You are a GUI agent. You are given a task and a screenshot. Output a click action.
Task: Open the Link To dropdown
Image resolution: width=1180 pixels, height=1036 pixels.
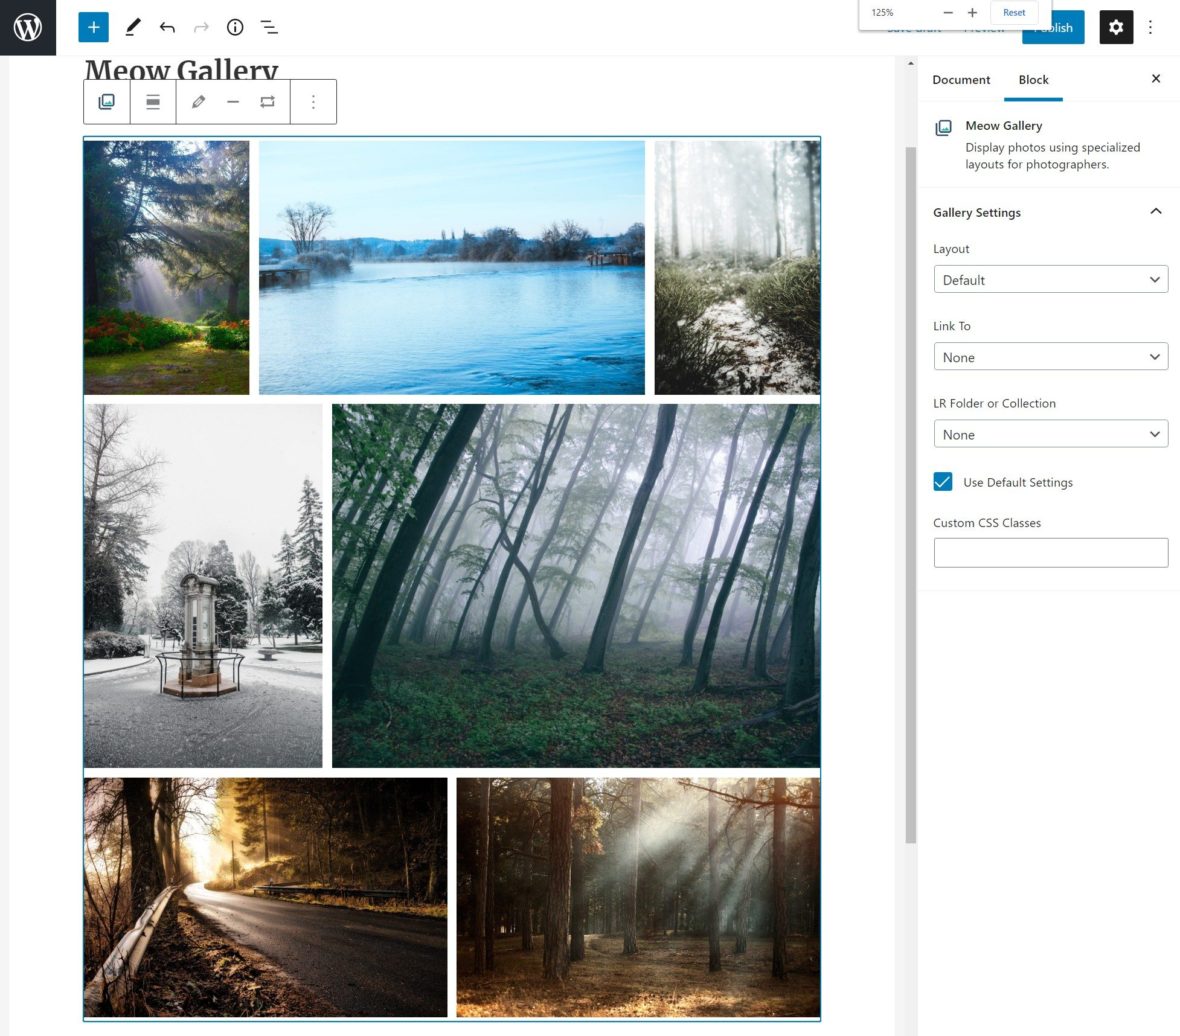1051,356
